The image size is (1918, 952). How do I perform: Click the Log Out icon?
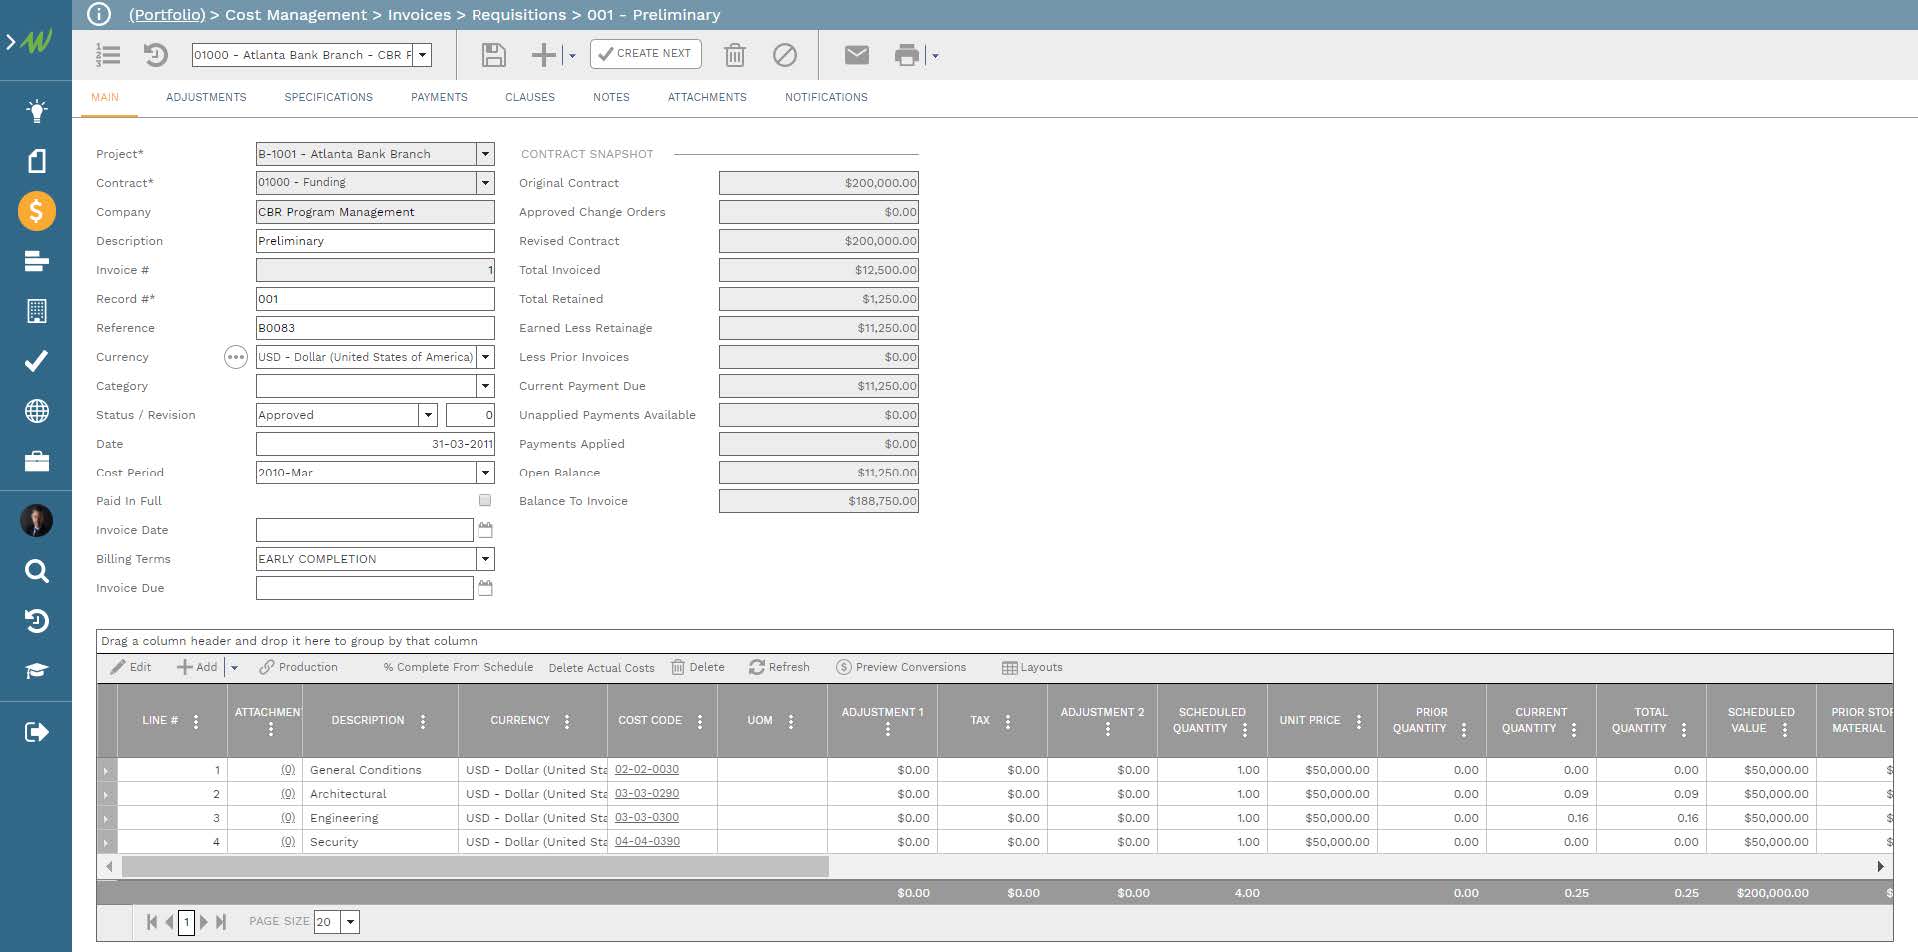tap(36, 731)
